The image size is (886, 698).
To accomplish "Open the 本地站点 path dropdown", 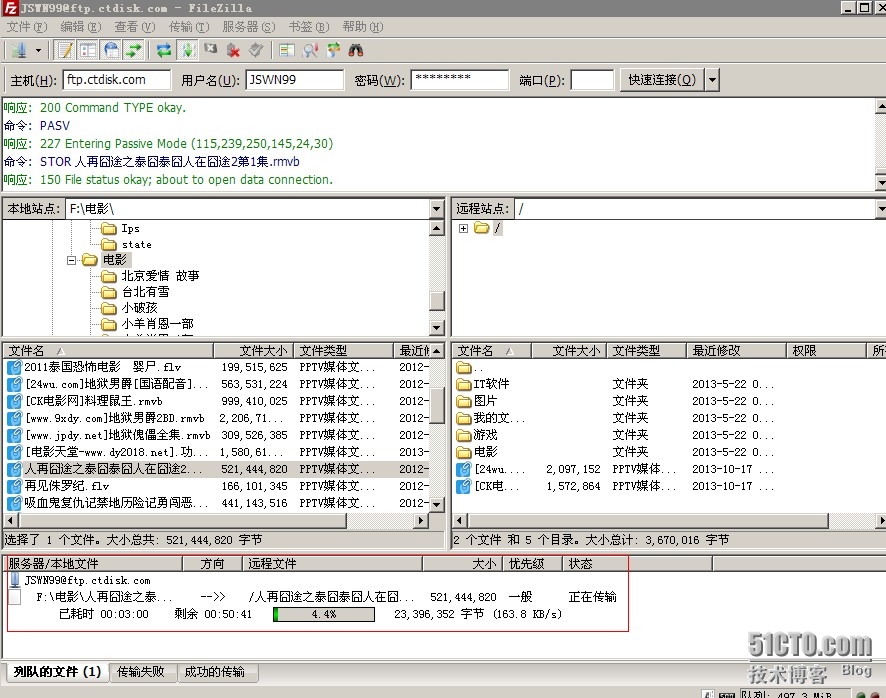I will [x=436, y=209].
